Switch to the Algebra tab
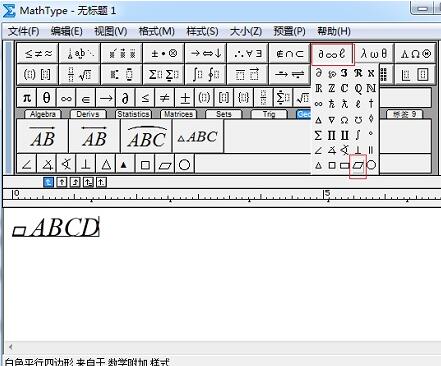Image resolution: width=441 pixels, height=366 pixels. click(x=43, y=114)
